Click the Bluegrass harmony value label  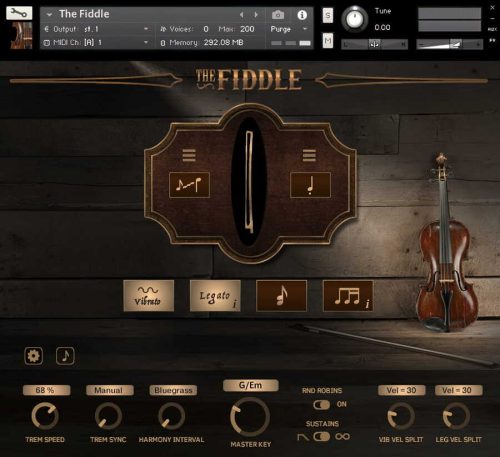pos(173,390)
